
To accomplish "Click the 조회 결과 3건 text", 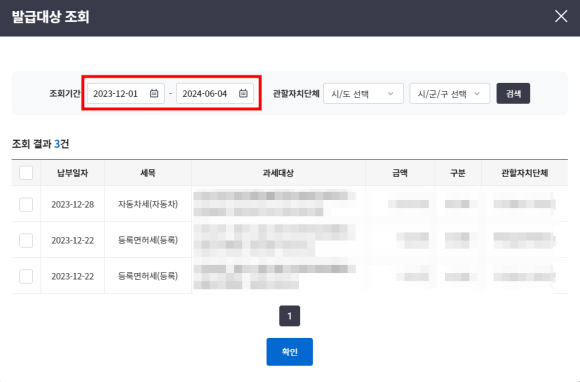I will tap(40, 144).
